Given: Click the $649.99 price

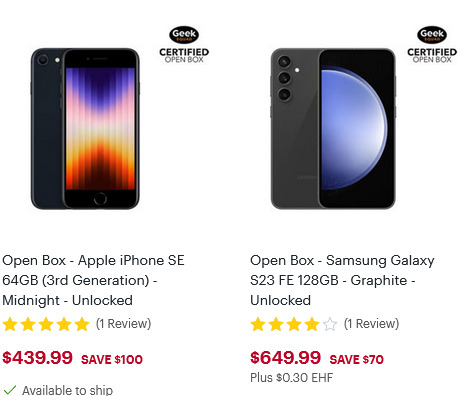Looking at the screenshot, I should 285,358.
